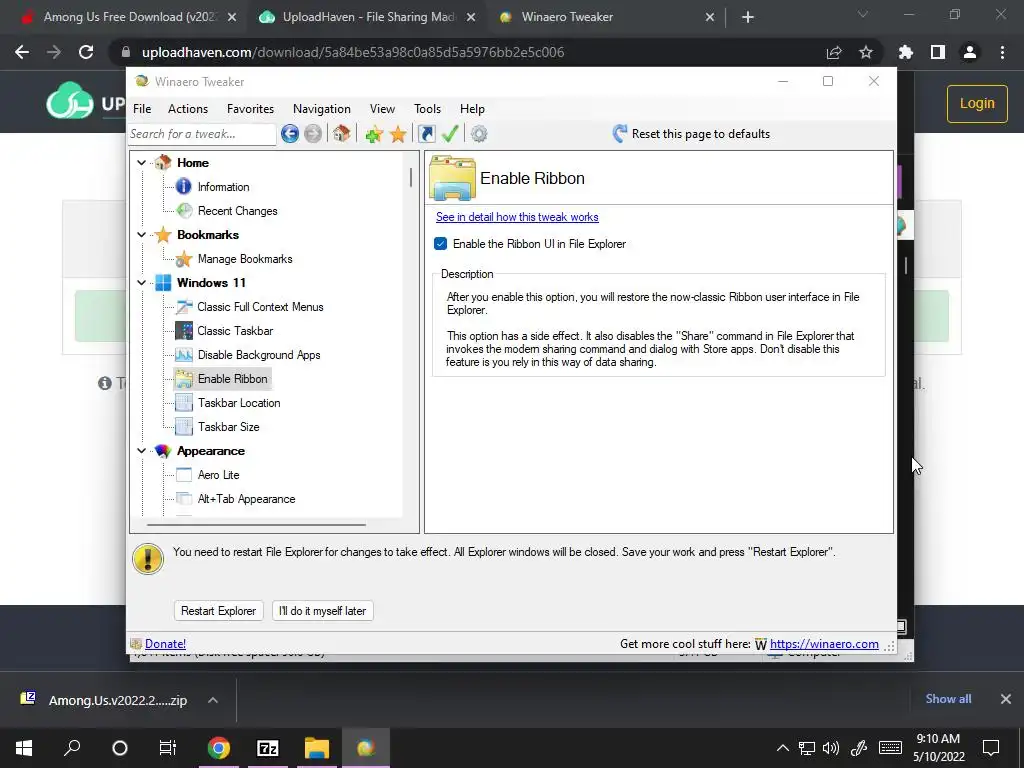The width and height of the screenshot is (1024, 768).
Task: Open the Actions menu
Action: [187, 109]
